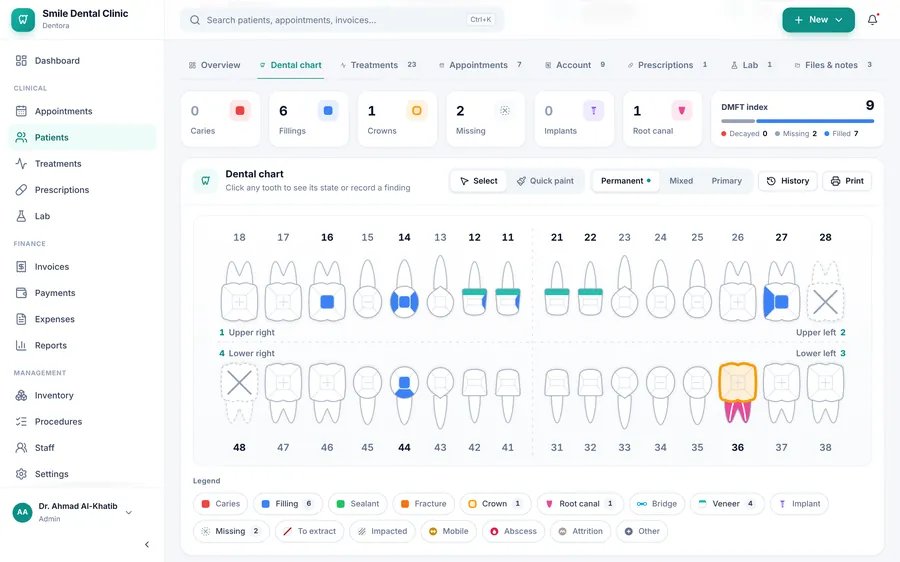Open Settings in the sidebar

[82, 474]
